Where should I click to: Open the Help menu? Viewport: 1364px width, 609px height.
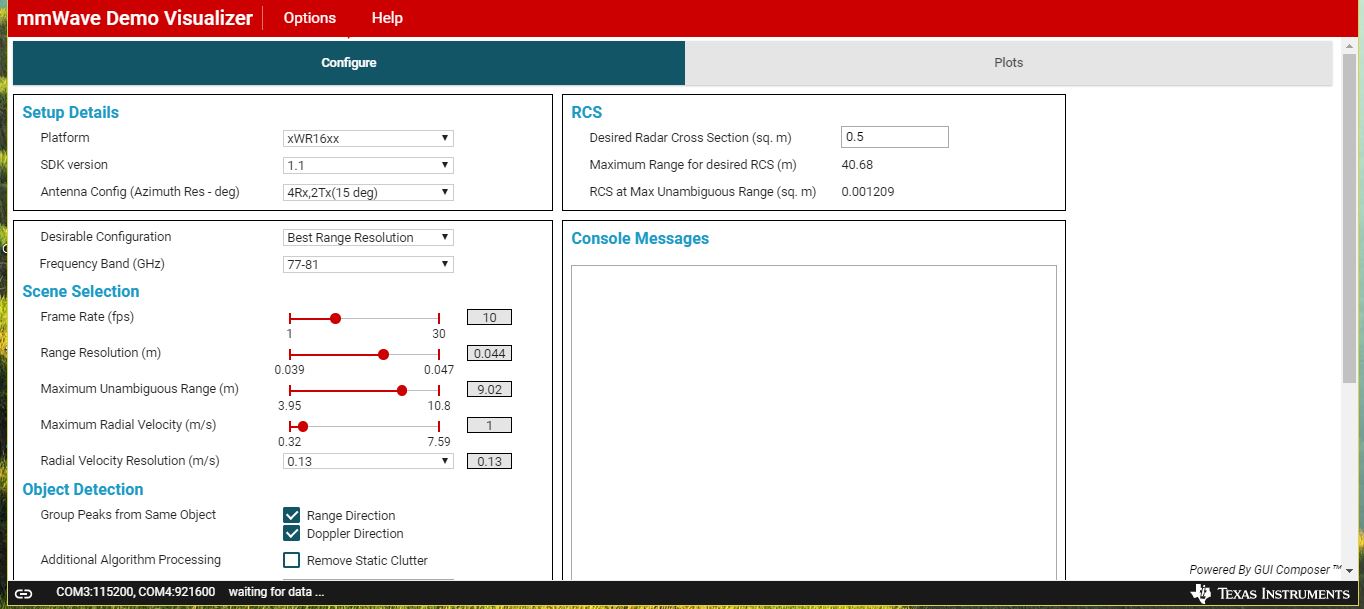(x=387, y=18)
